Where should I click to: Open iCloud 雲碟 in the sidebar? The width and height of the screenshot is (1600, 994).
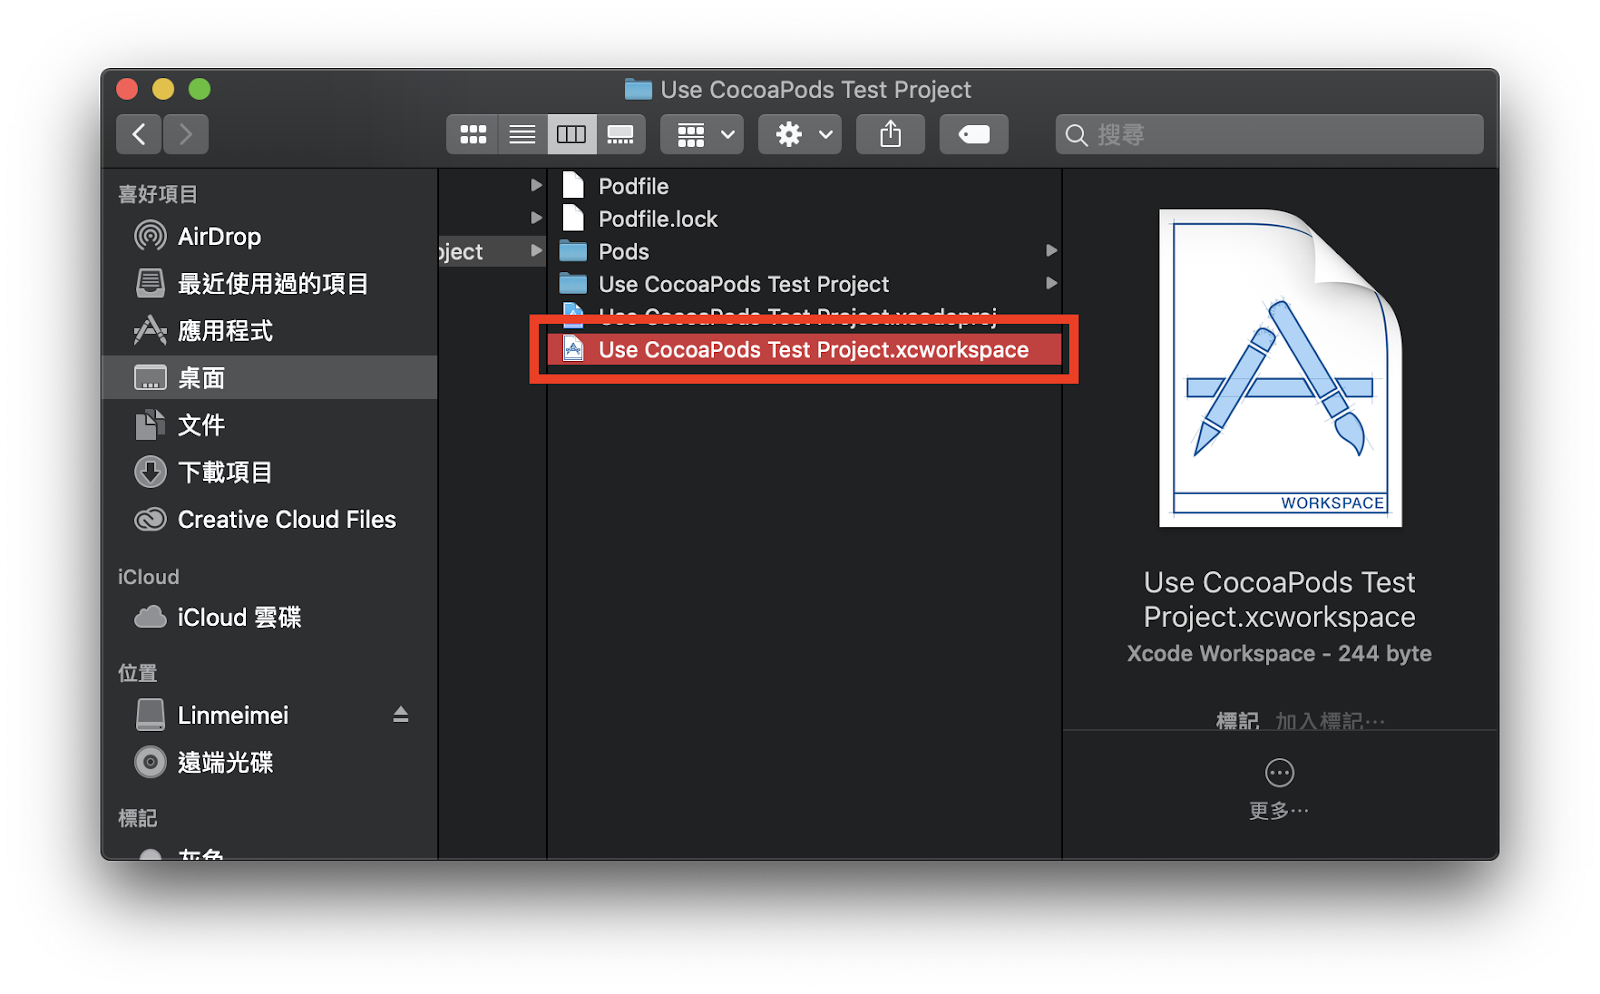click(x=268, y=617)
